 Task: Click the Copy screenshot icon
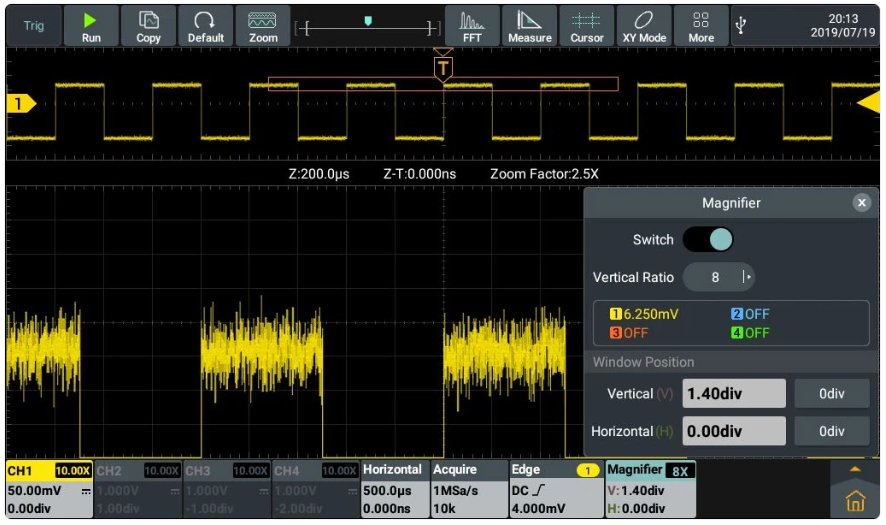[149, 26]
